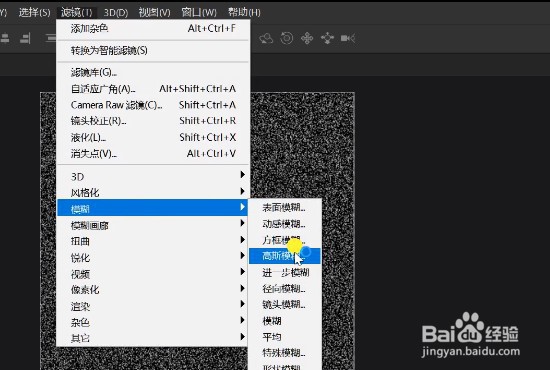Open 液化(L) liquify filter
550x370 pixels.
[x=153, y=137]
